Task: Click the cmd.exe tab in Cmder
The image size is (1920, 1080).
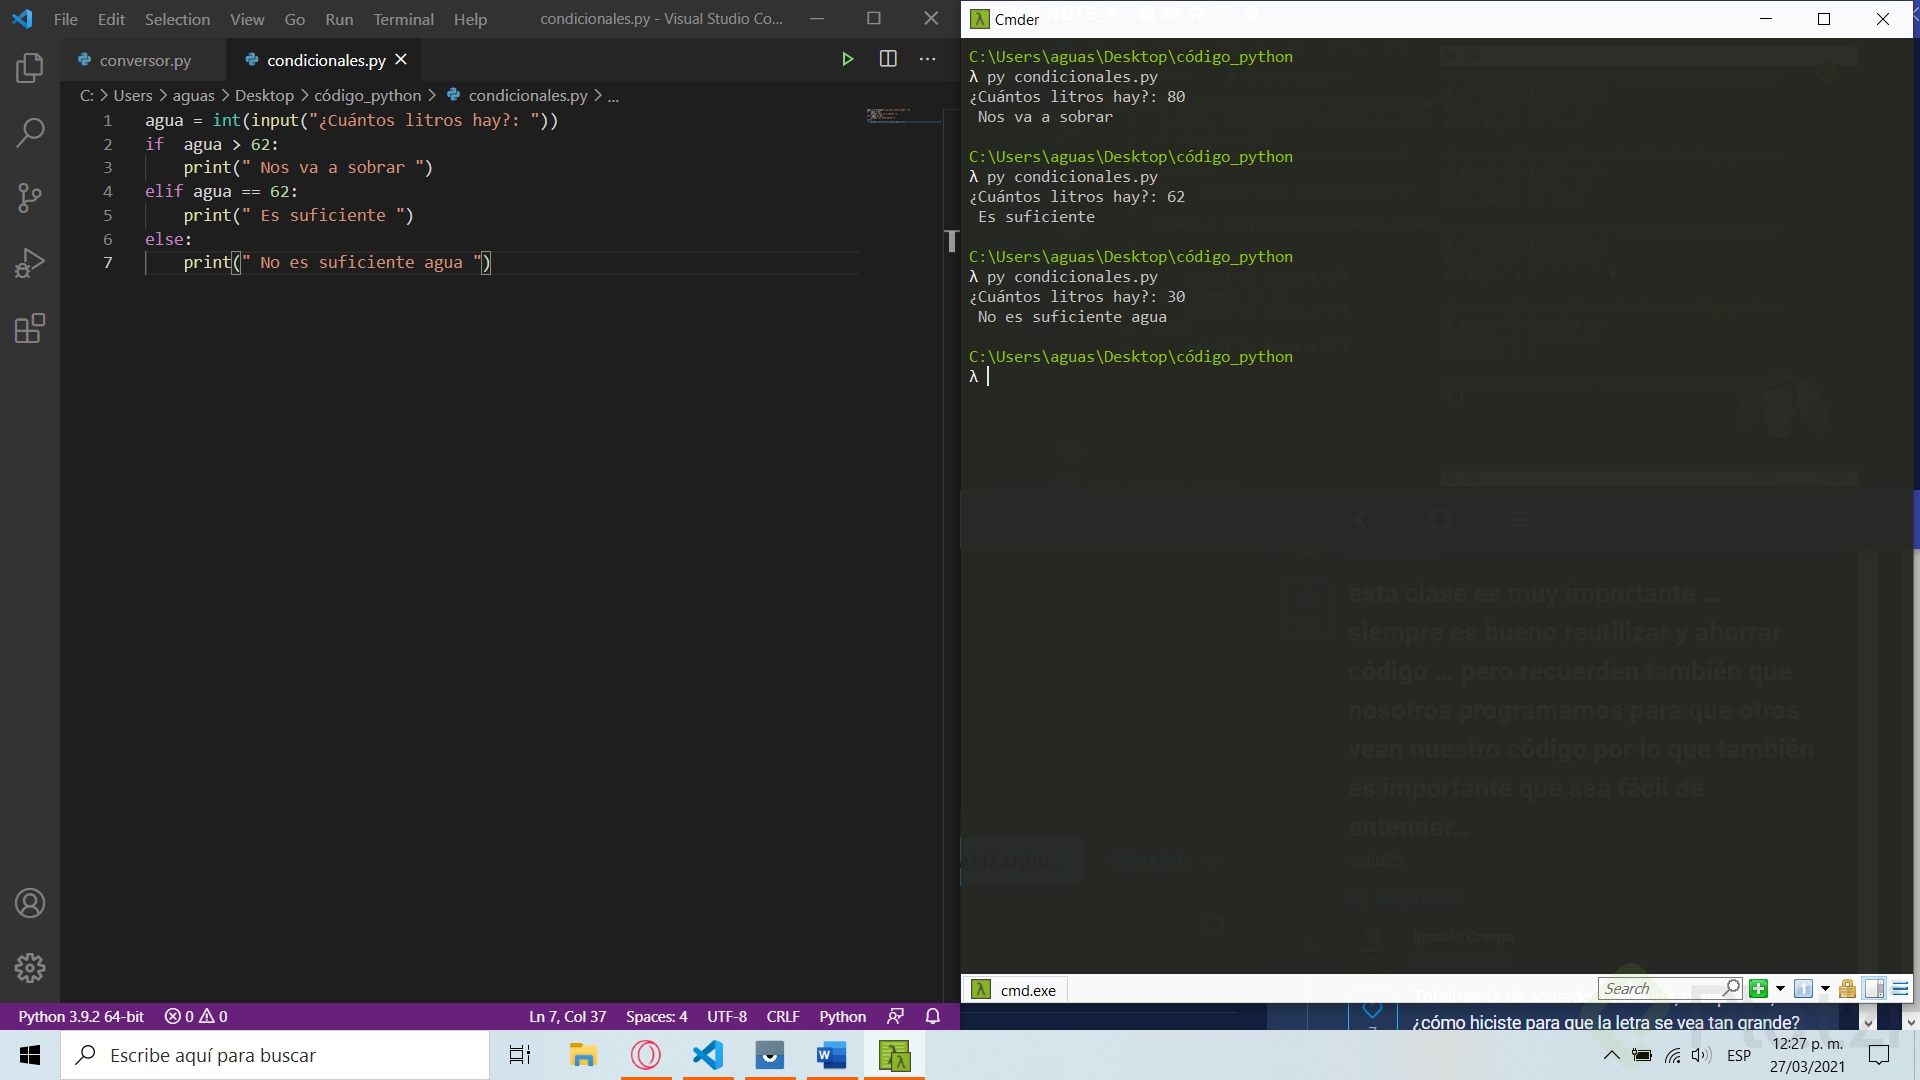Action: click(1016, 989)
